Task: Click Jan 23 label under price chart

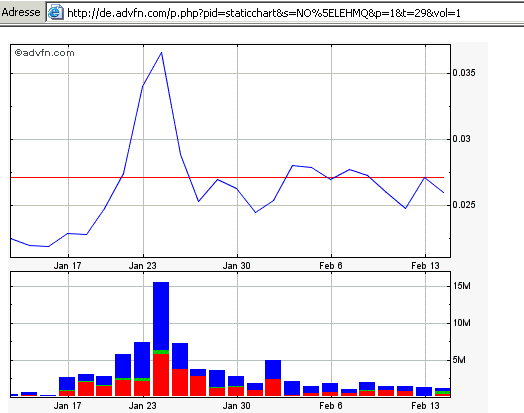Action: pos(143,266)
